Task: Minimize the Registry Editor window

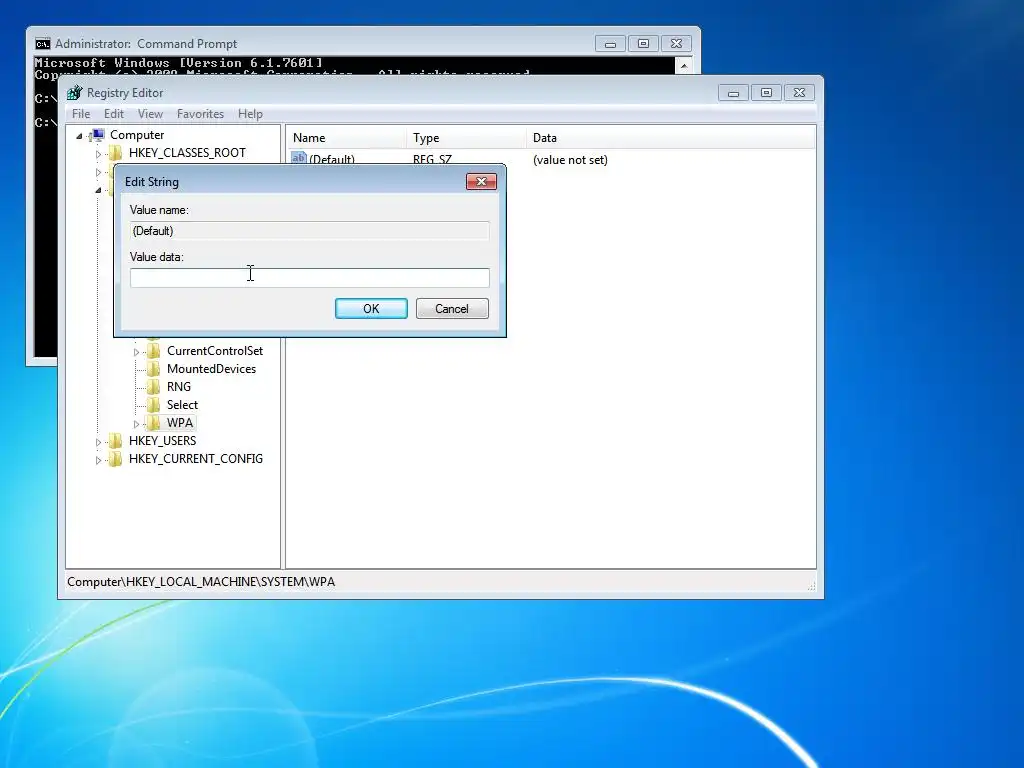Action: (x=733, y=93)
